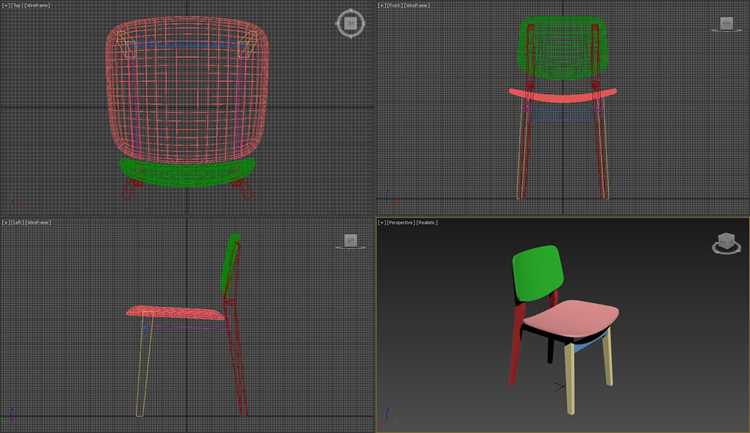Open the Top view name label menu
Image resolution: width=750 pixels, height=433 pixels.
(x=16, y=5)
